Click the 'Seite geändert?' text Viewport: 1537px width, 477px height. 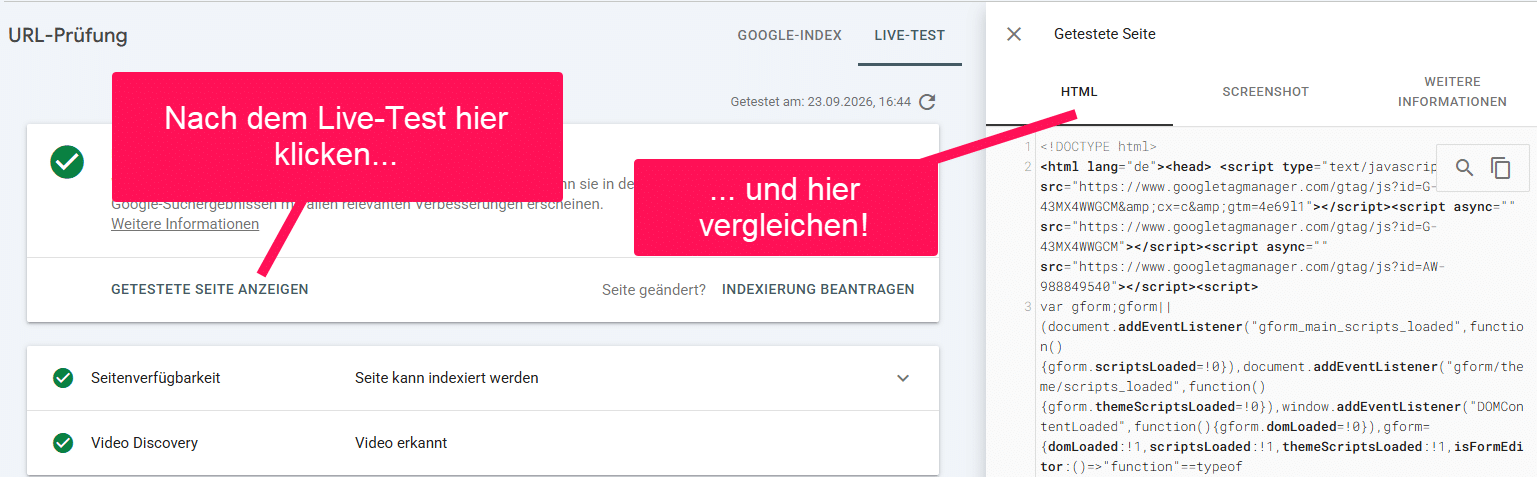[654, 289]
